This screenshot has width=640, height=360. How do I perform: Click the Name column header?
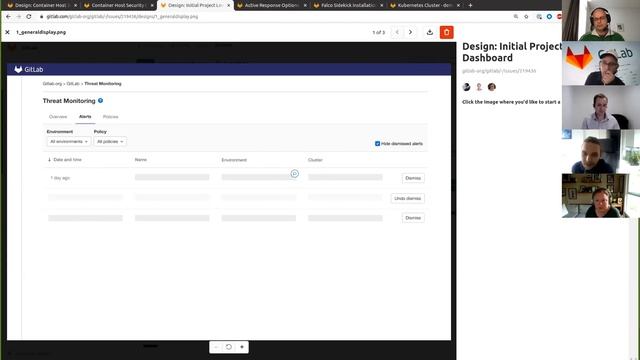(x=141, y=160)
